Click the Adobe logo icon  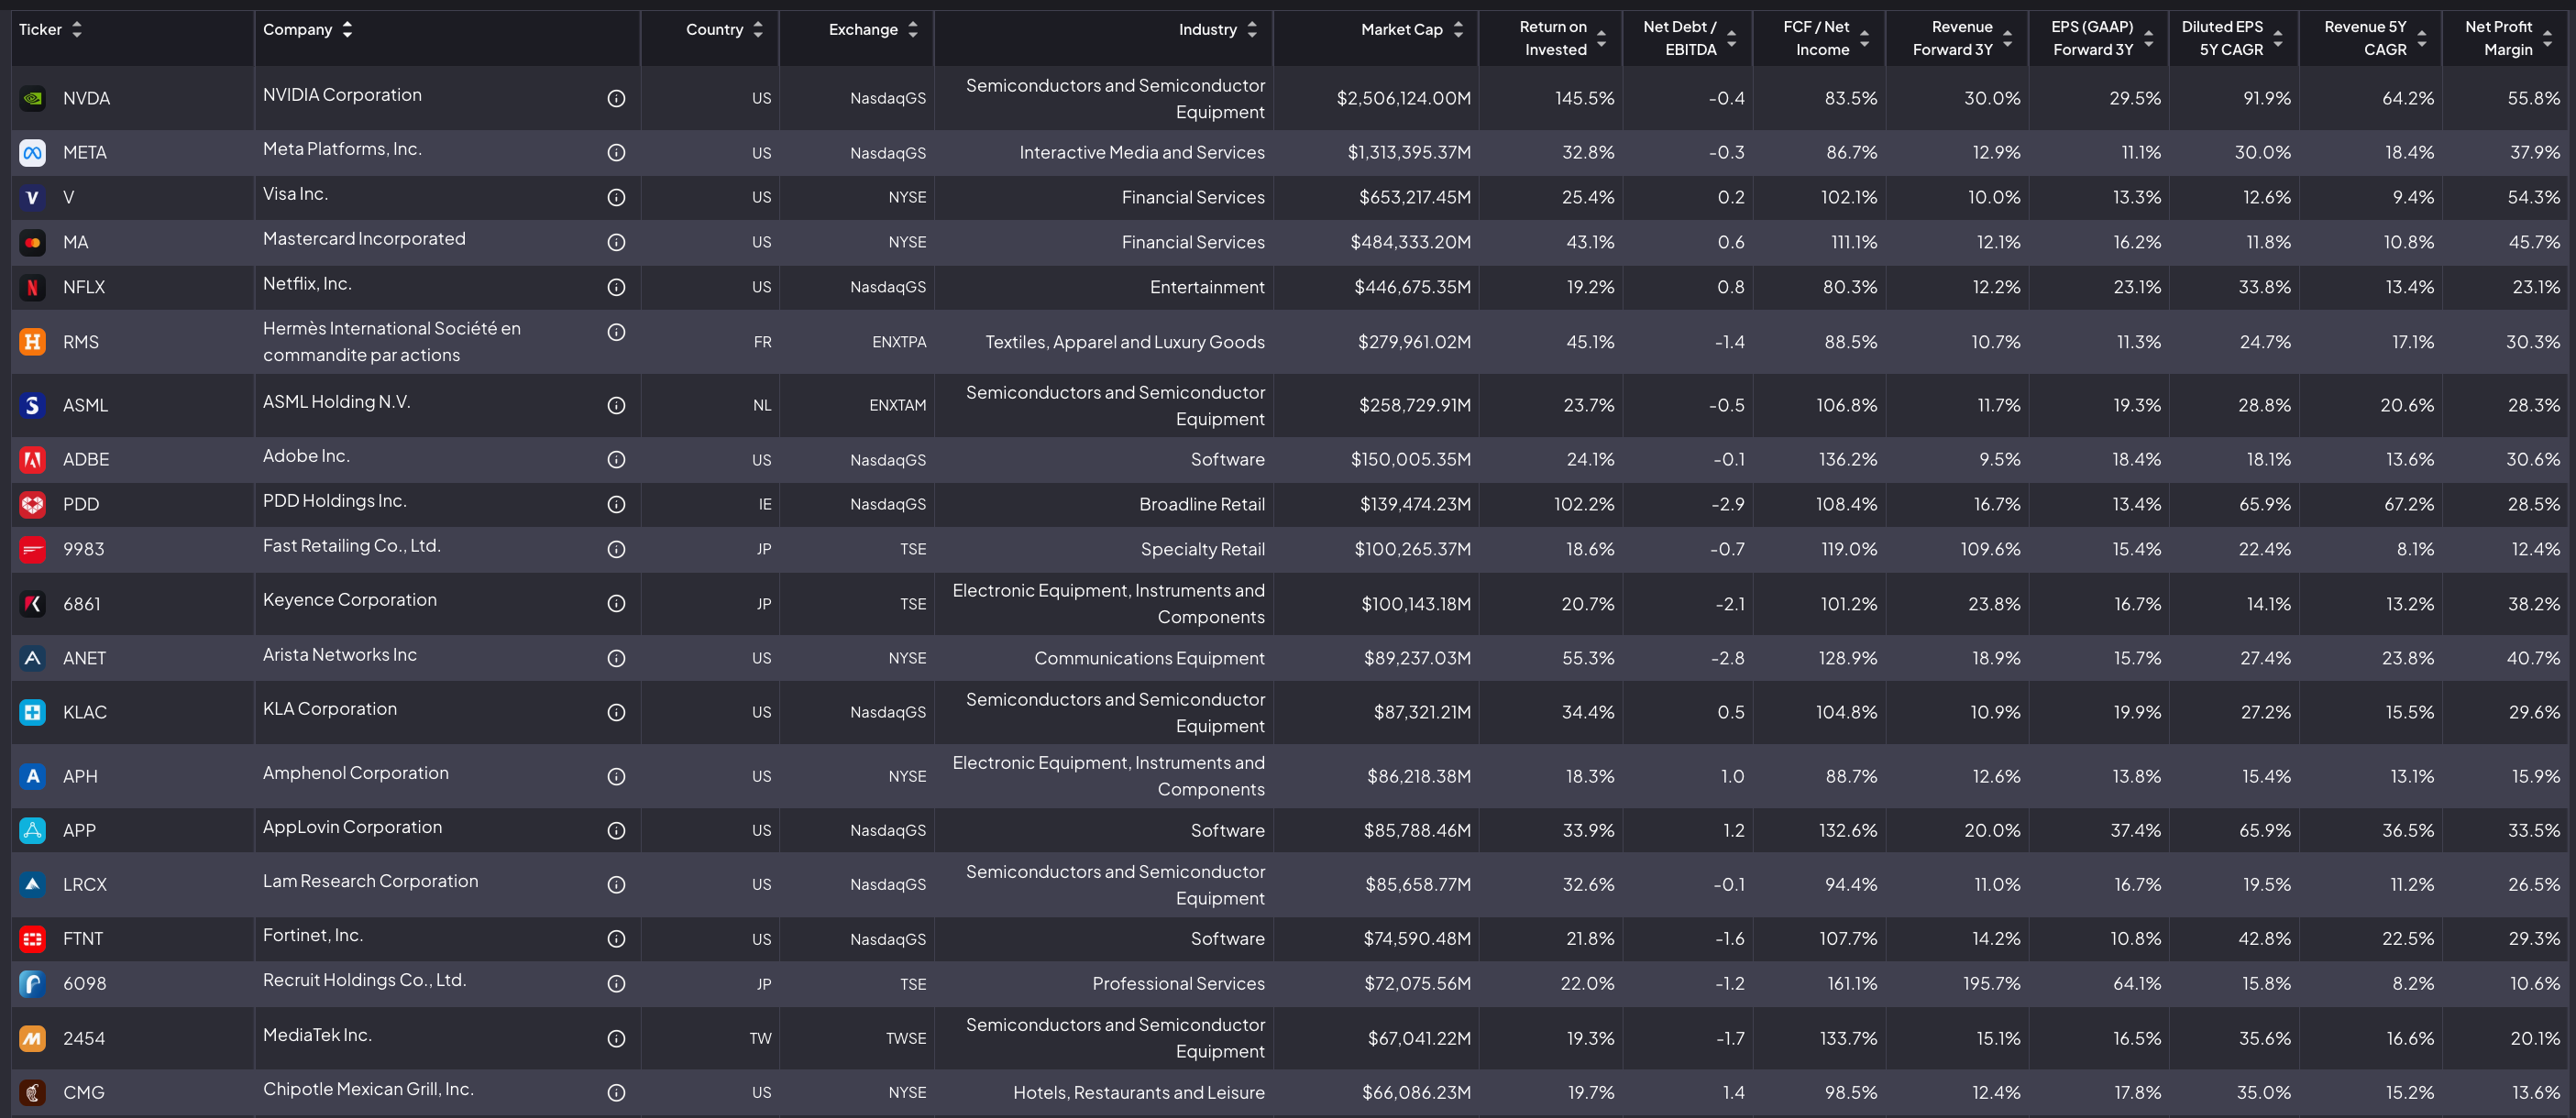pyautogui.click(x=33, y=459)
